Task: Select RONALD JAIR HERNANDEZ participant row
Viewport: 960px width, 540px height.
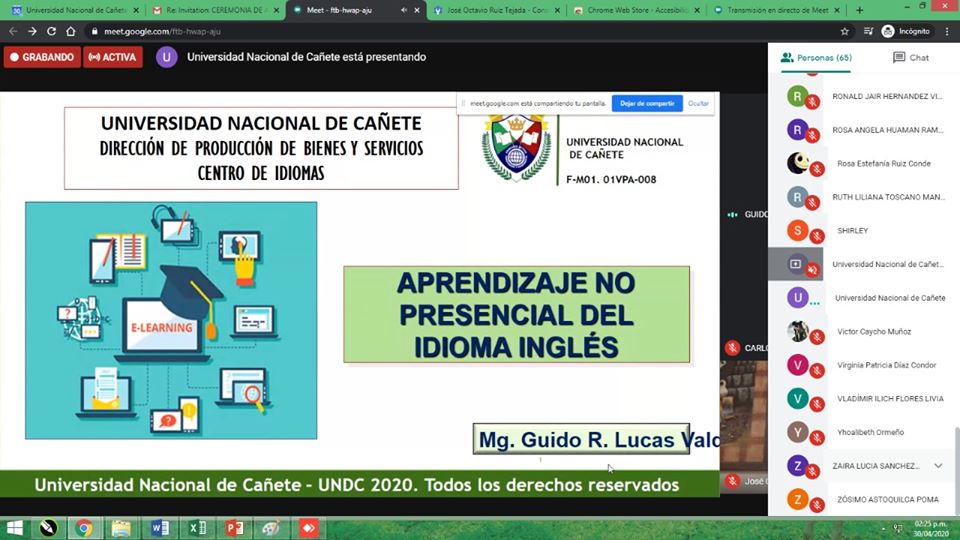Action: [x=863, y=96]
